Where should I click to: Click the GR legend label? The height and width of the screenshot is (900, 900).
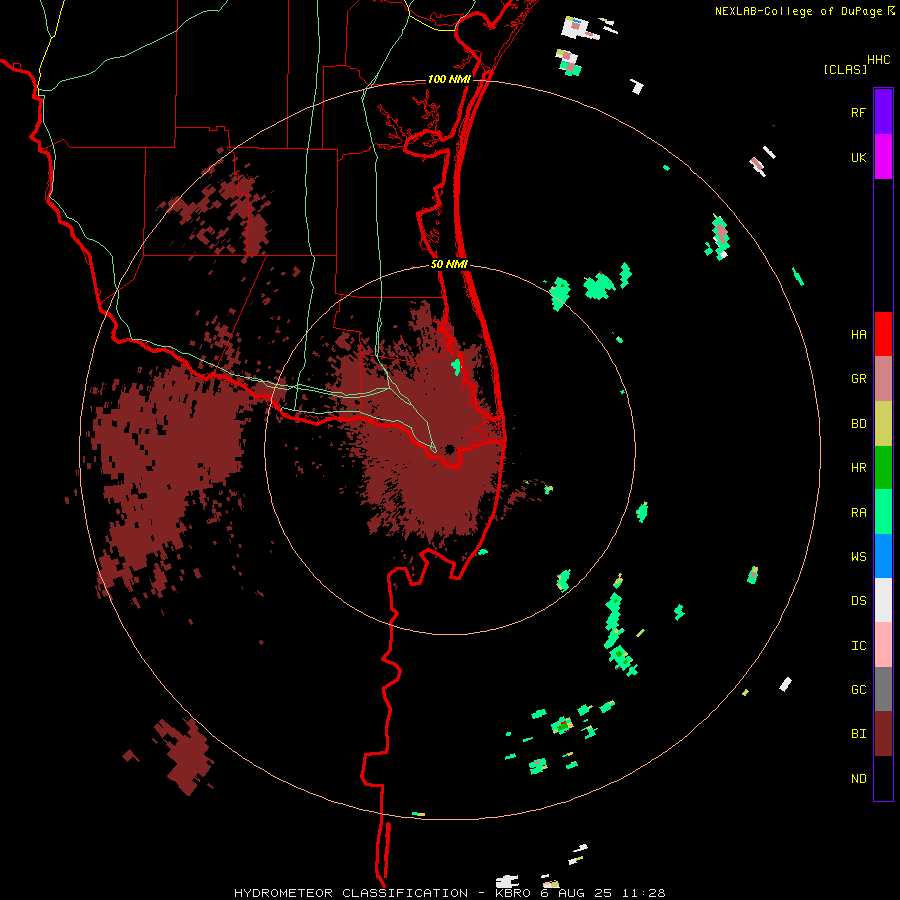coord(858,379)
